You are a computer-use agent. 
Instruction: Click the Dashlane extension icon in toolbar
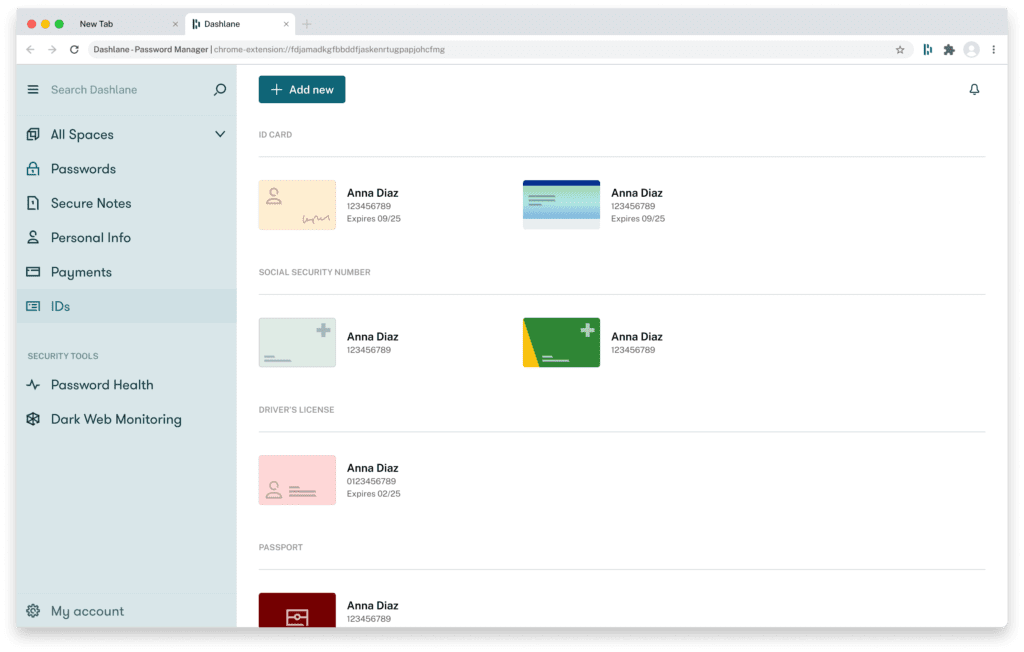[x=927, y=49]
